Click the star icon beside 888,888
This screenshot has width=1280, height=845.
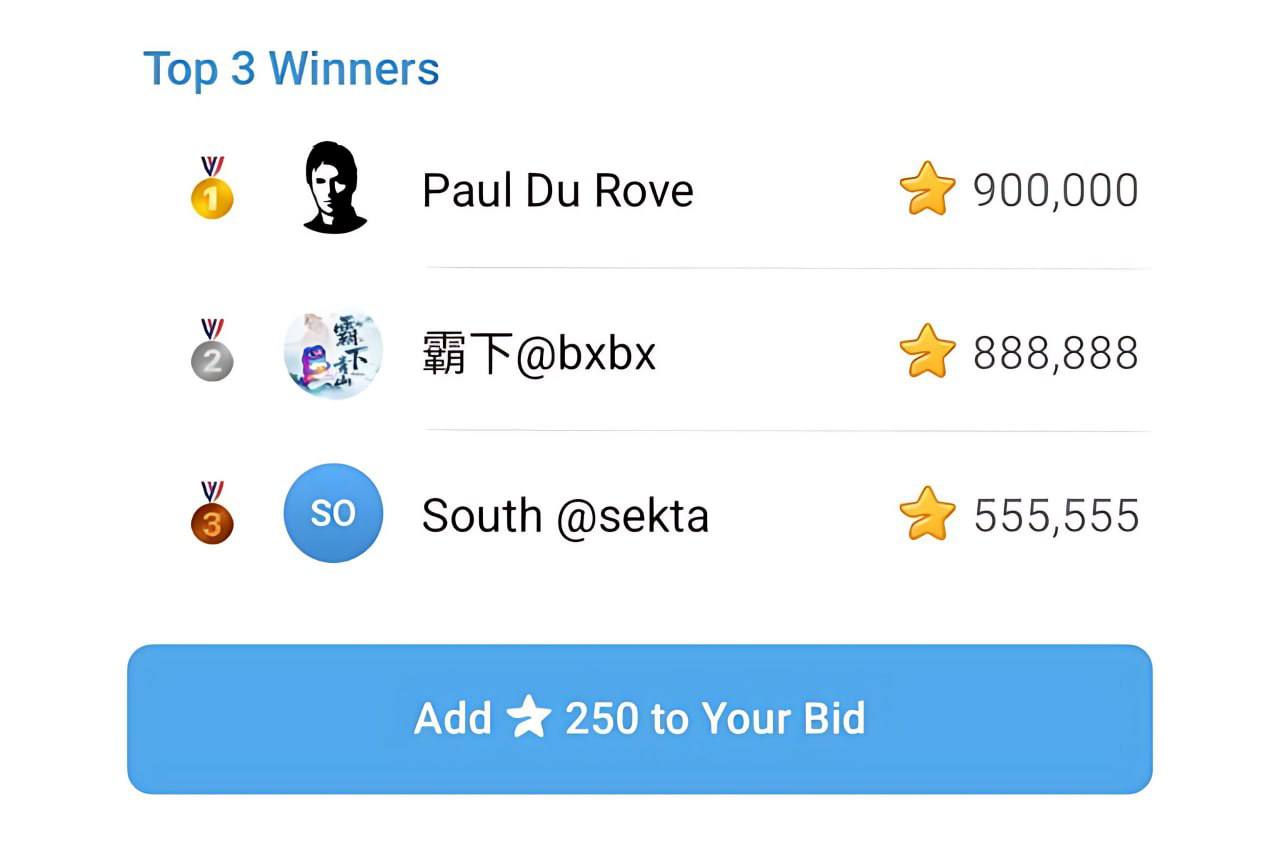927,352
